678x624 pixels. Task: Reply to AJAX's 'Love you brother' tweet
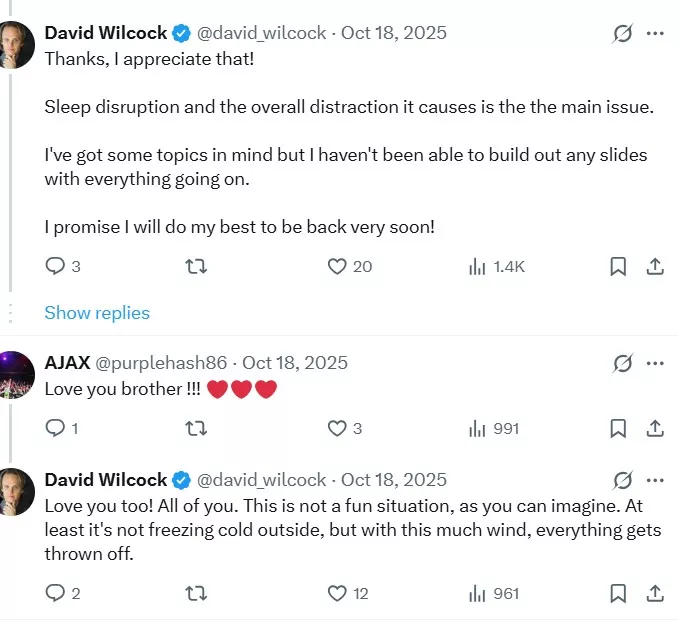click(x=56, y=428)
